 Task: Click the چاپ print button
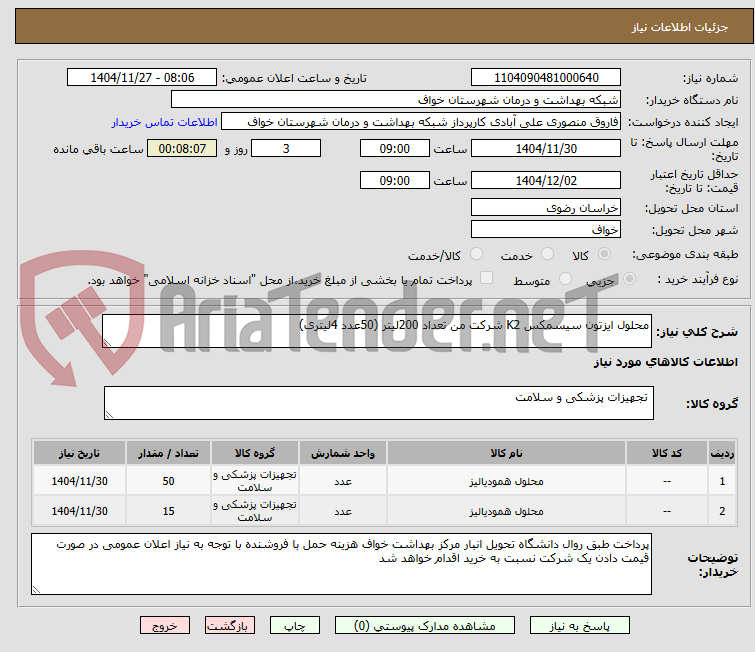294,626
